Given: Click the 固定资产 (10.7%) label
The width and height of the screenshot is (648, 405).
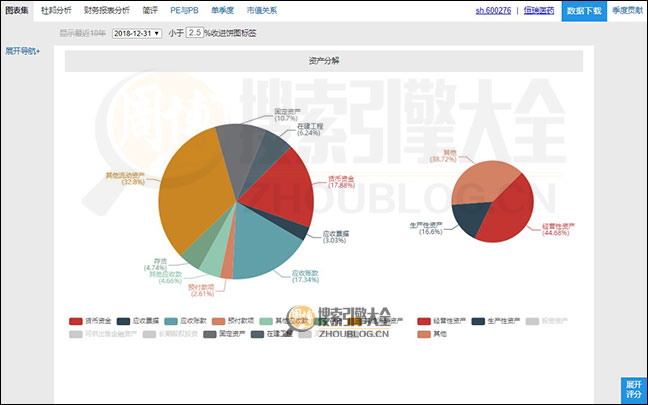Looking at the screenshot, I should [x=287, y=115].
